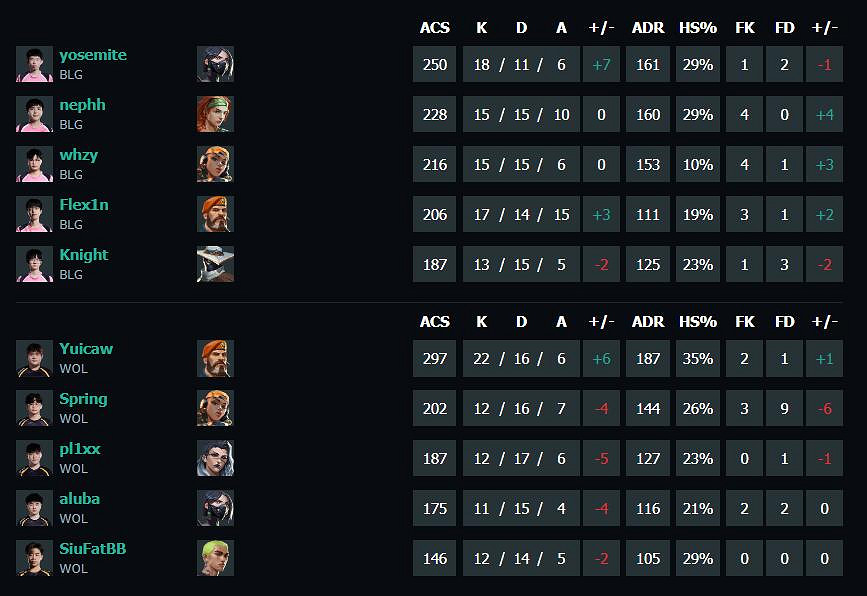Open yosemite's player profile link
This screenshot has width=867, height=596.
pos(93,55)
